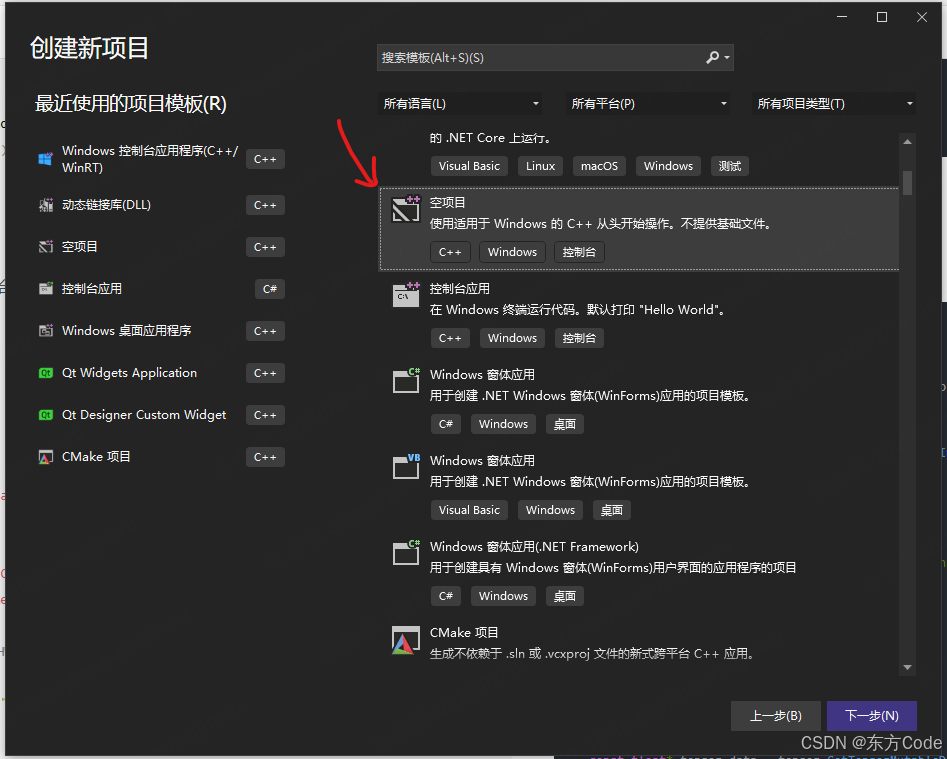
Task: Close the 创建新项目 dialog
Action: (922, 18)
